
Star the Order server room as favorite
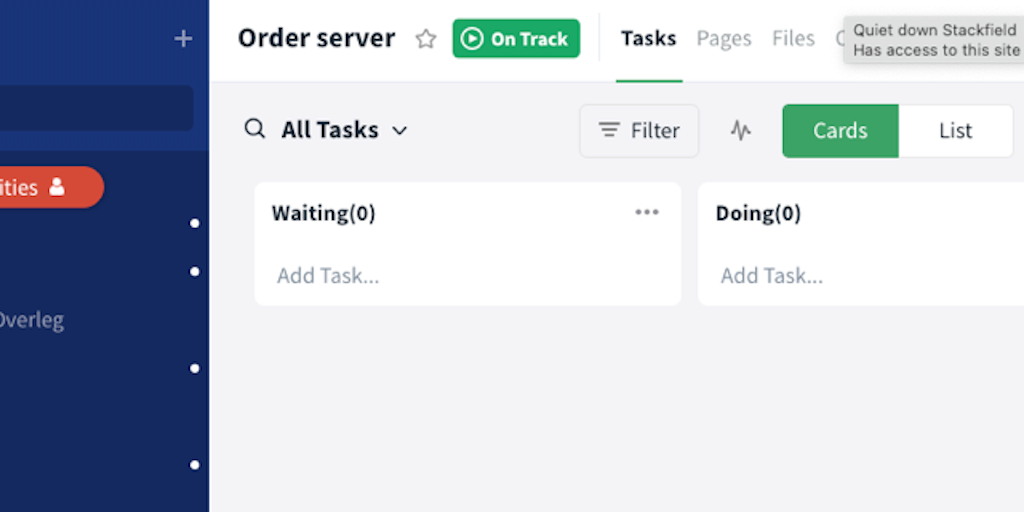point(426,39)
